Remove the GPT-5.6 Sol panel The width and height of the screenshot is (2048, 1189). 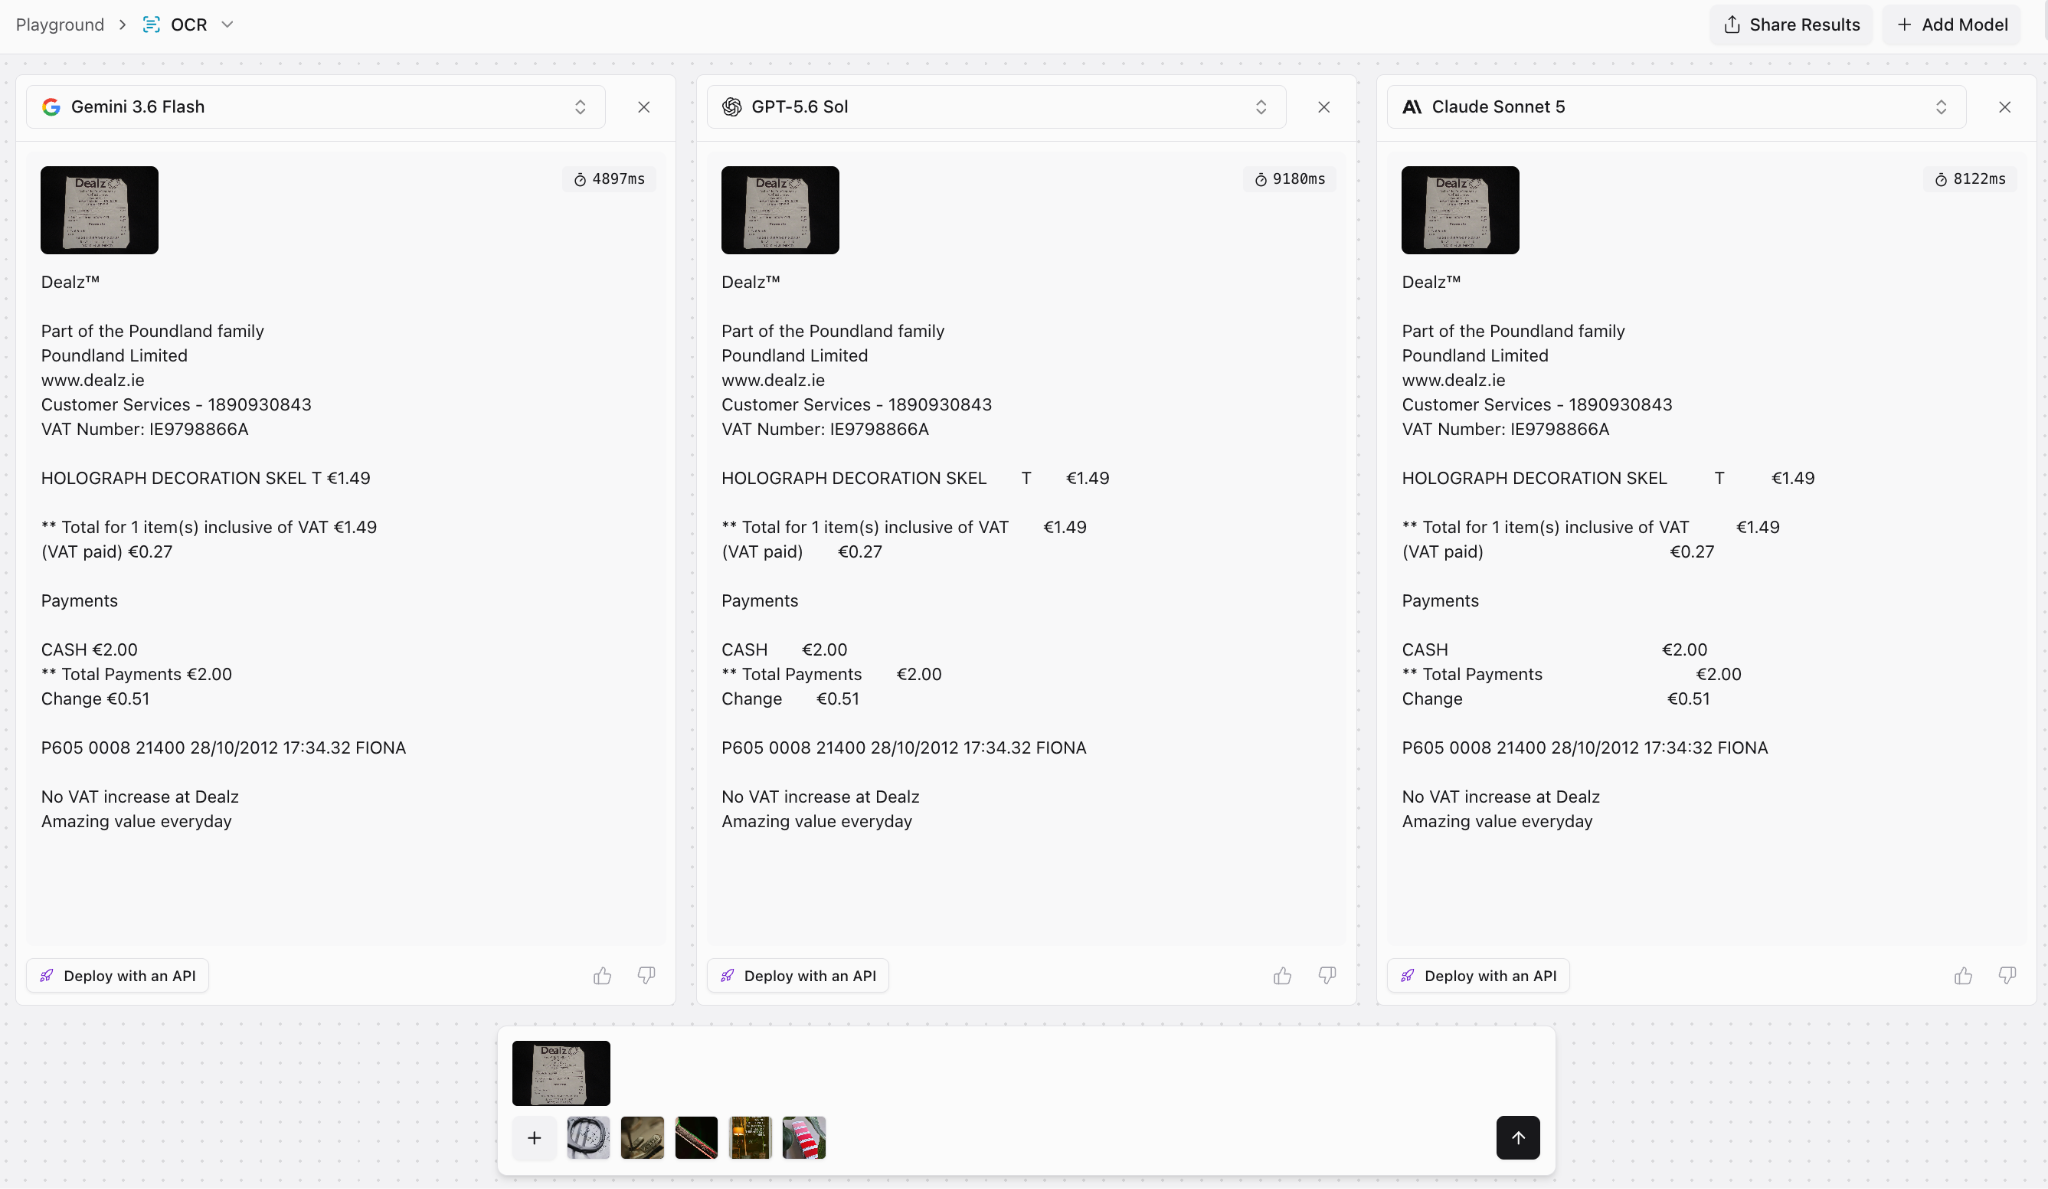click(x=1324, y=107)
